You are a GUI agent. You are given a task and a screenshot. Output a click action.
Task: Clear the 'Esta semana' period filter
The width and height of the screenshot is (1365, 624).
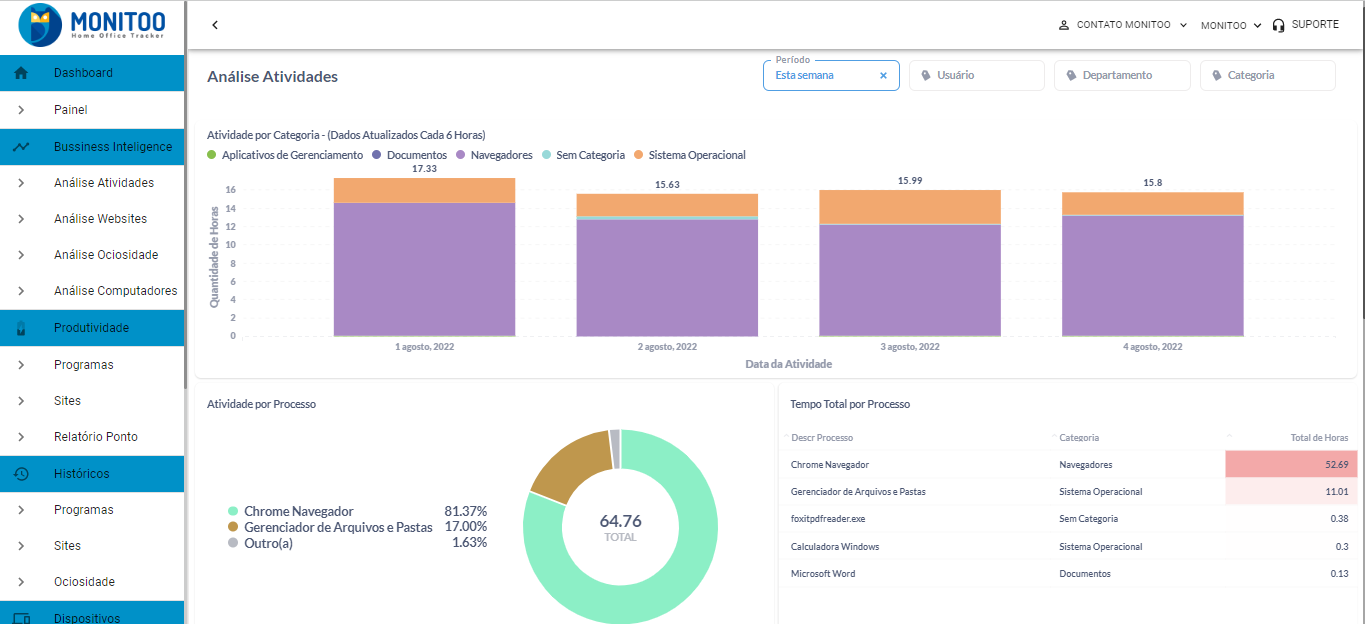tap(883, 76)
